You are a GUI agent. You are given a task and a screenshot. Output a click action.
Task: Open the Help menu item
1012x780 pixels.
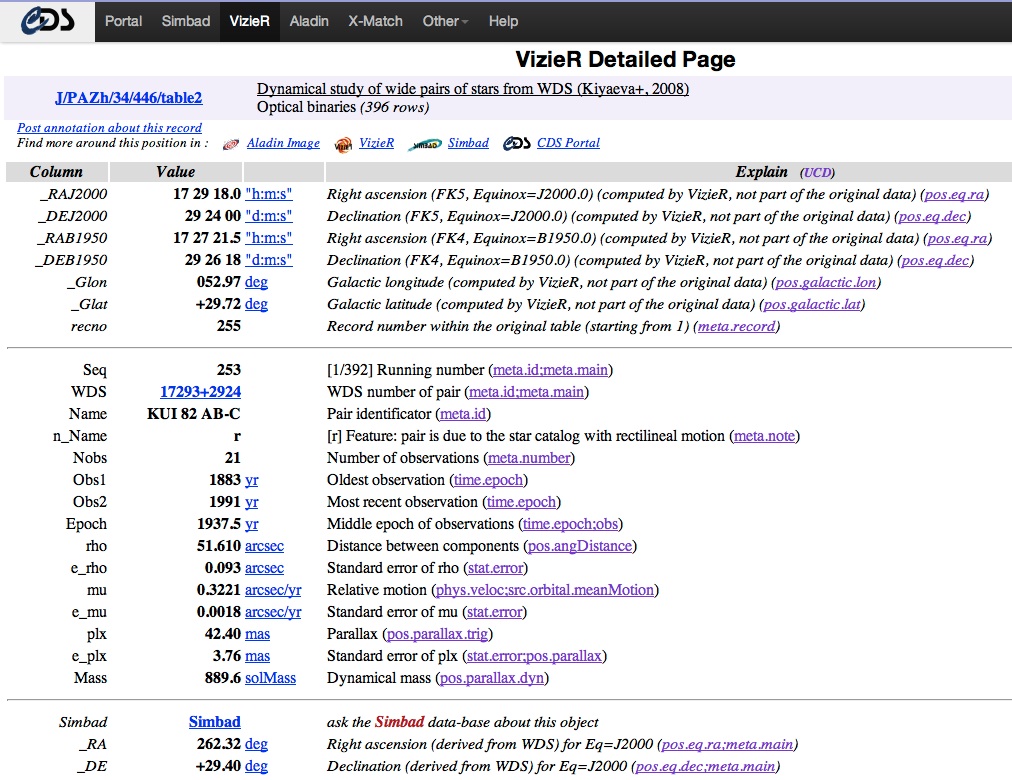503,21
